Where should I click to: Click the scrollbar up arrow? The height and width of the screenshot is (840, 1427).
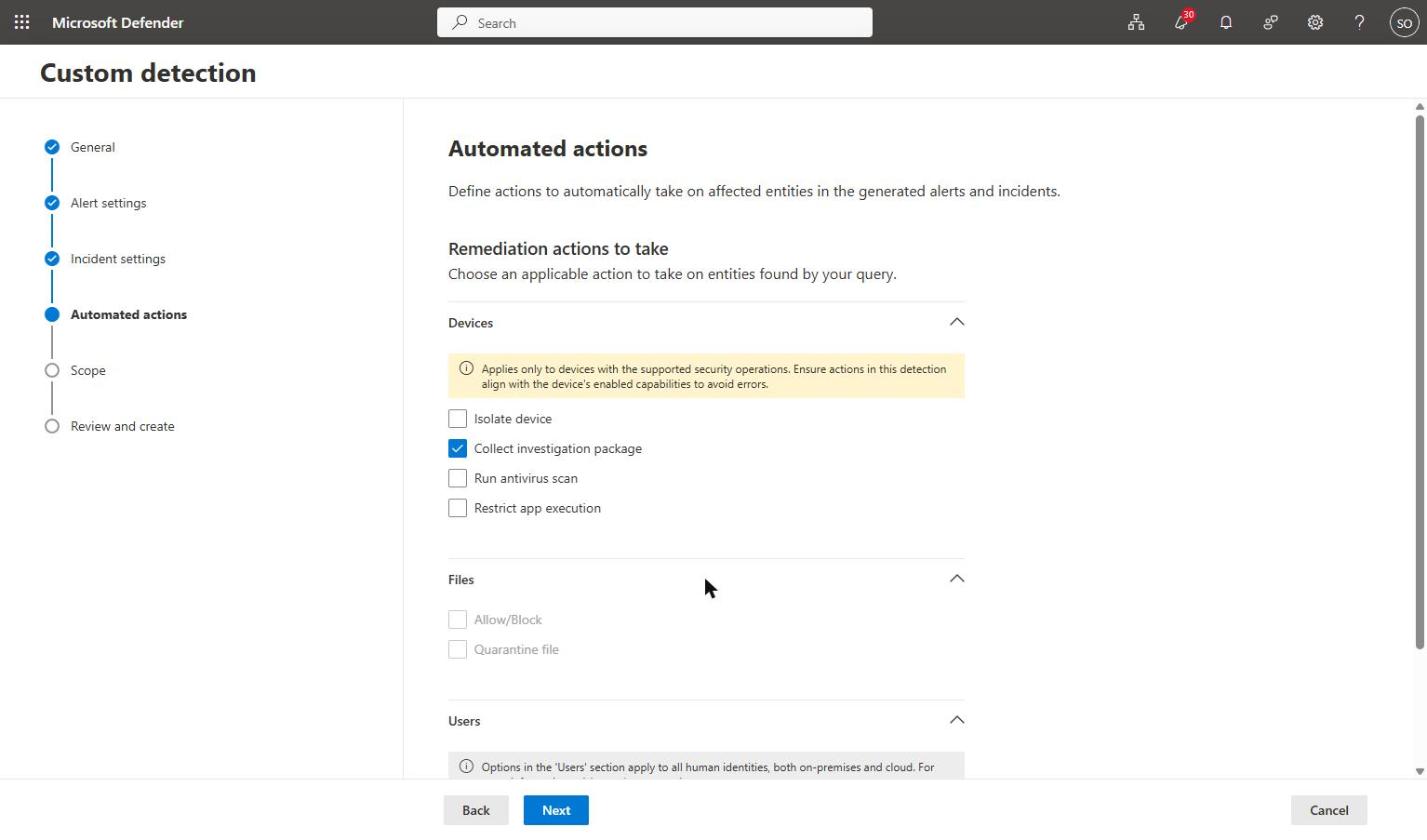[1420, 105]
